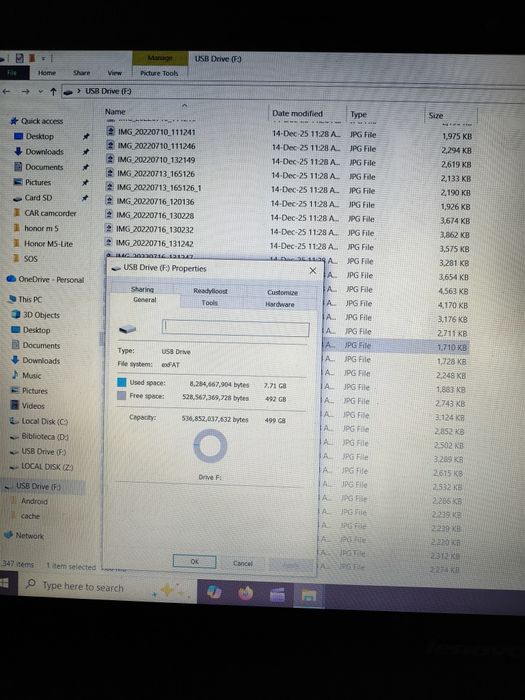Screen dimensions: 525x700
Task: Open the SOS folder in sidebar
Action: (25, 258)
